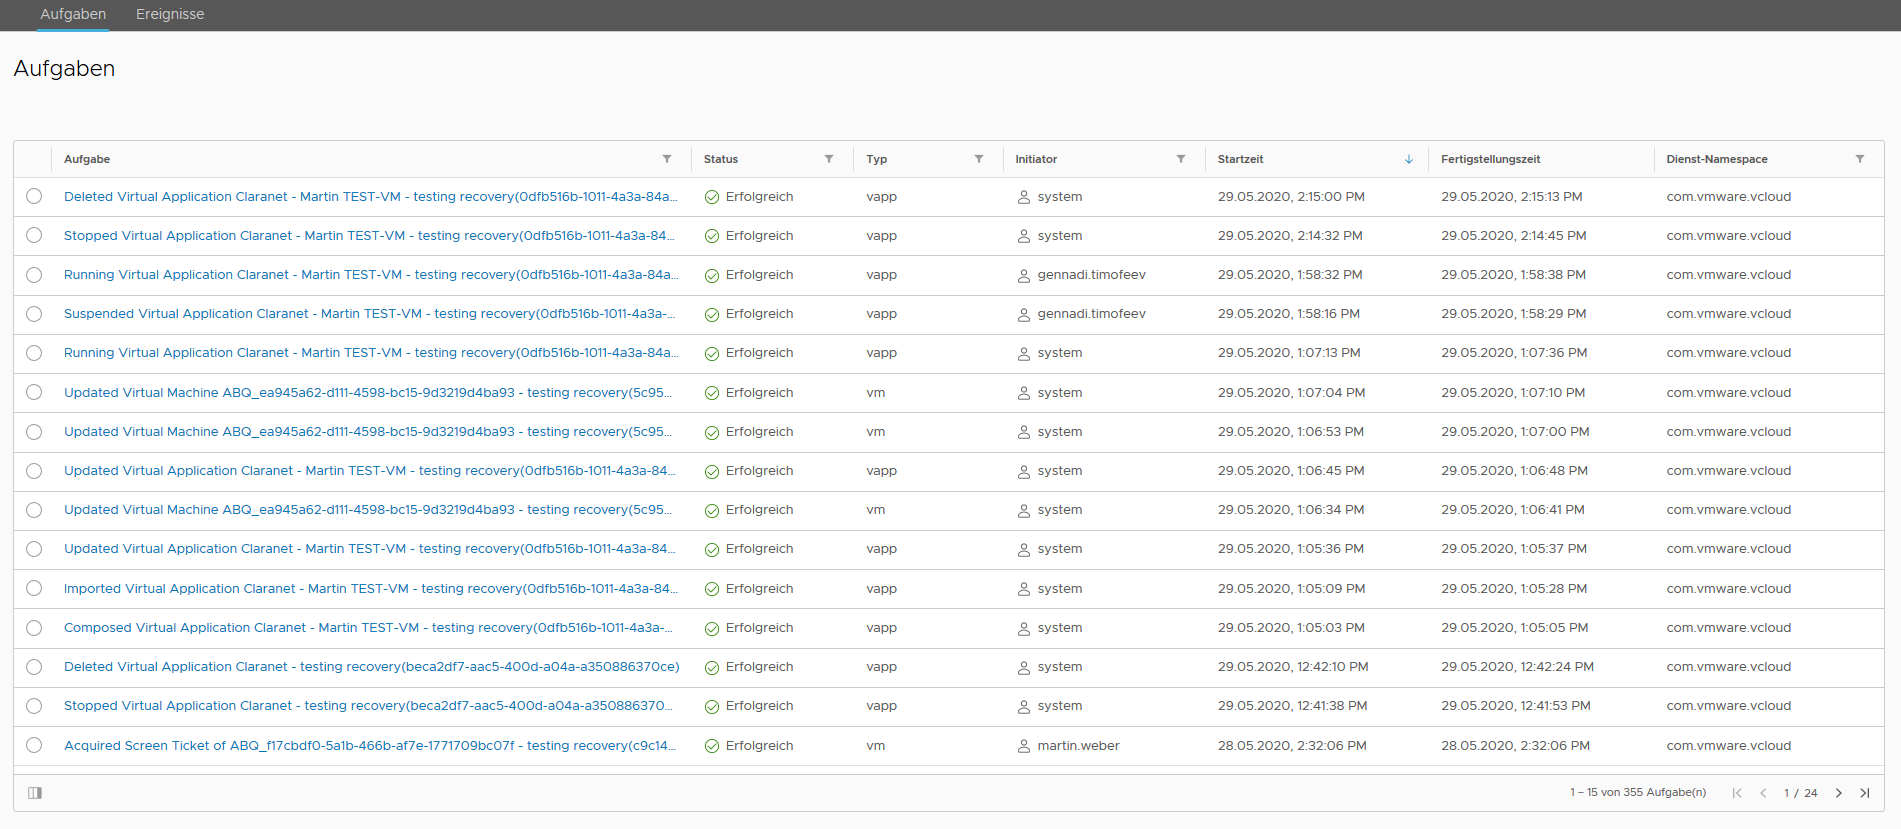Open Suspended Virtual Application Claranet task
The width and height of the screenshot is (1901, 829).
pyautogui.click(x=369, y=314)
